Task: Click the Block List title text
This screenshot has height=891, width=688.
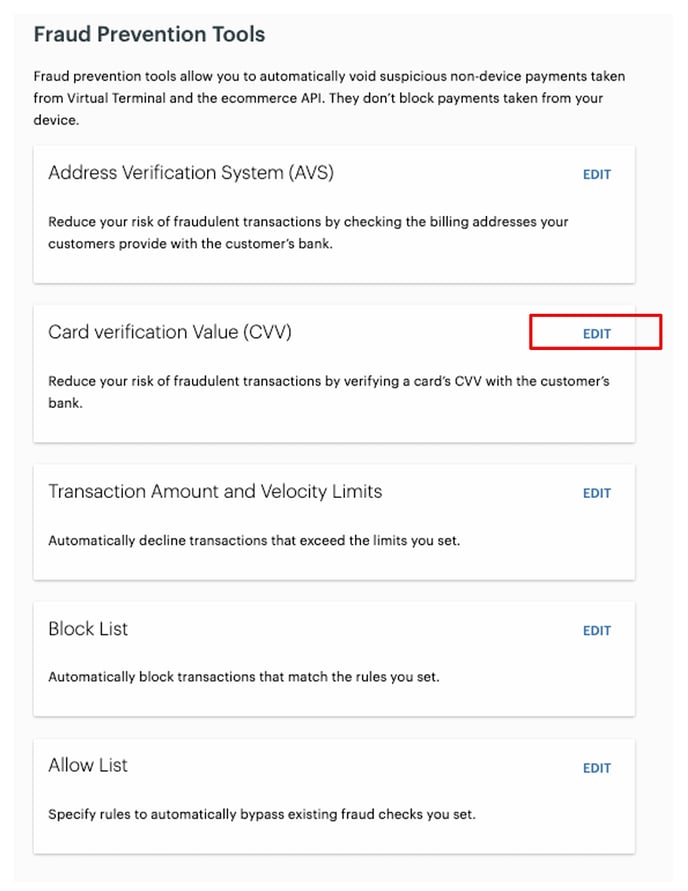Action: tap(88, 629)
